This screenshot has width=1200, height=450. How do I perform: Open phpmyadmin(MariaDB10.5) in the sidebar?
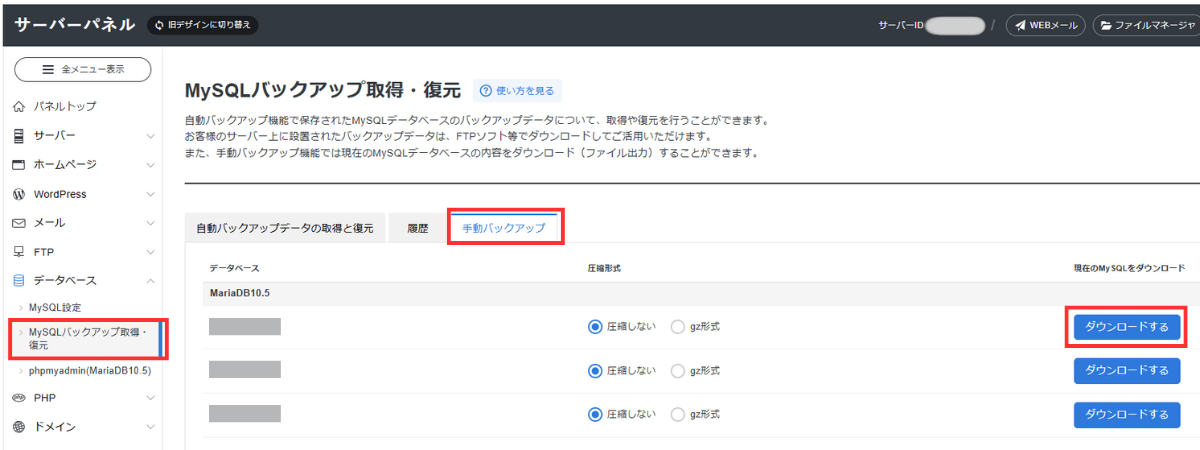click(89, 370)
